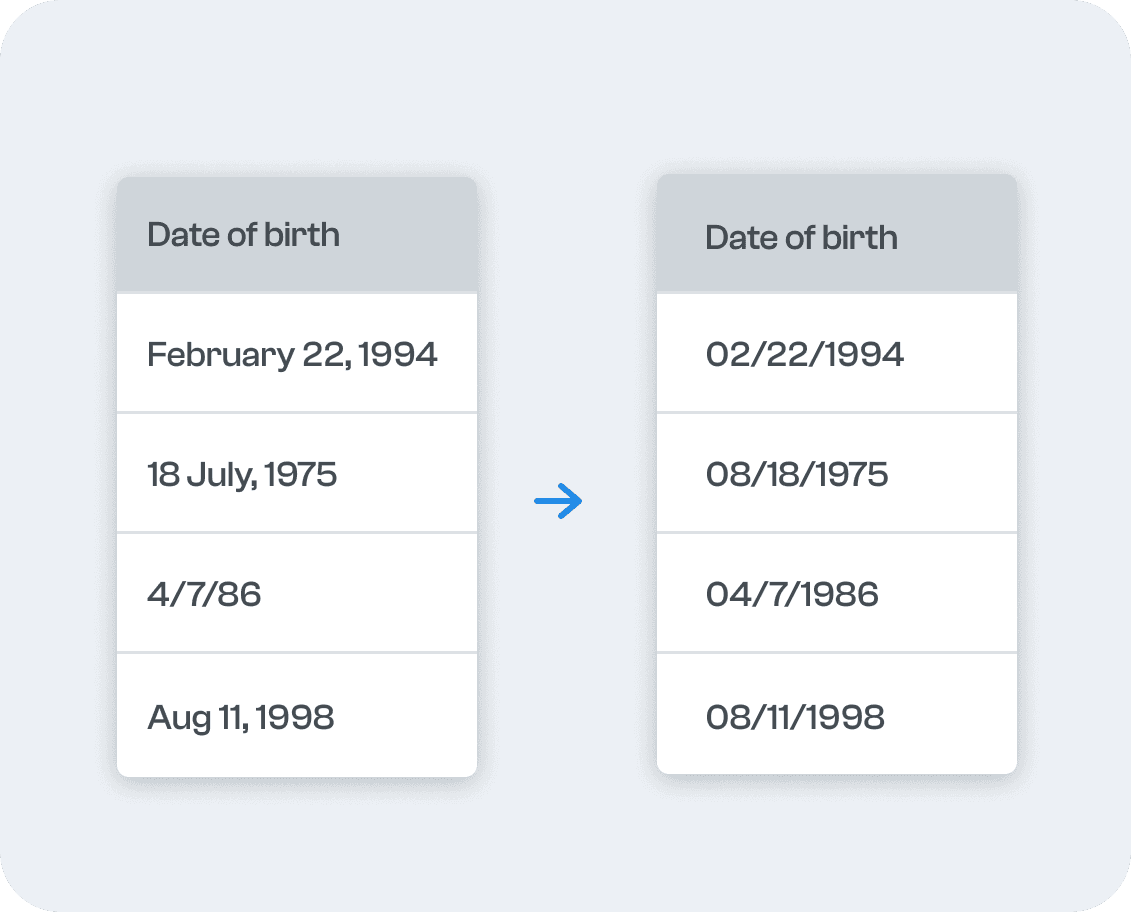Select the left table's Date of birth header
This screenshot has width=1131, height=912.
click(296, 235)
